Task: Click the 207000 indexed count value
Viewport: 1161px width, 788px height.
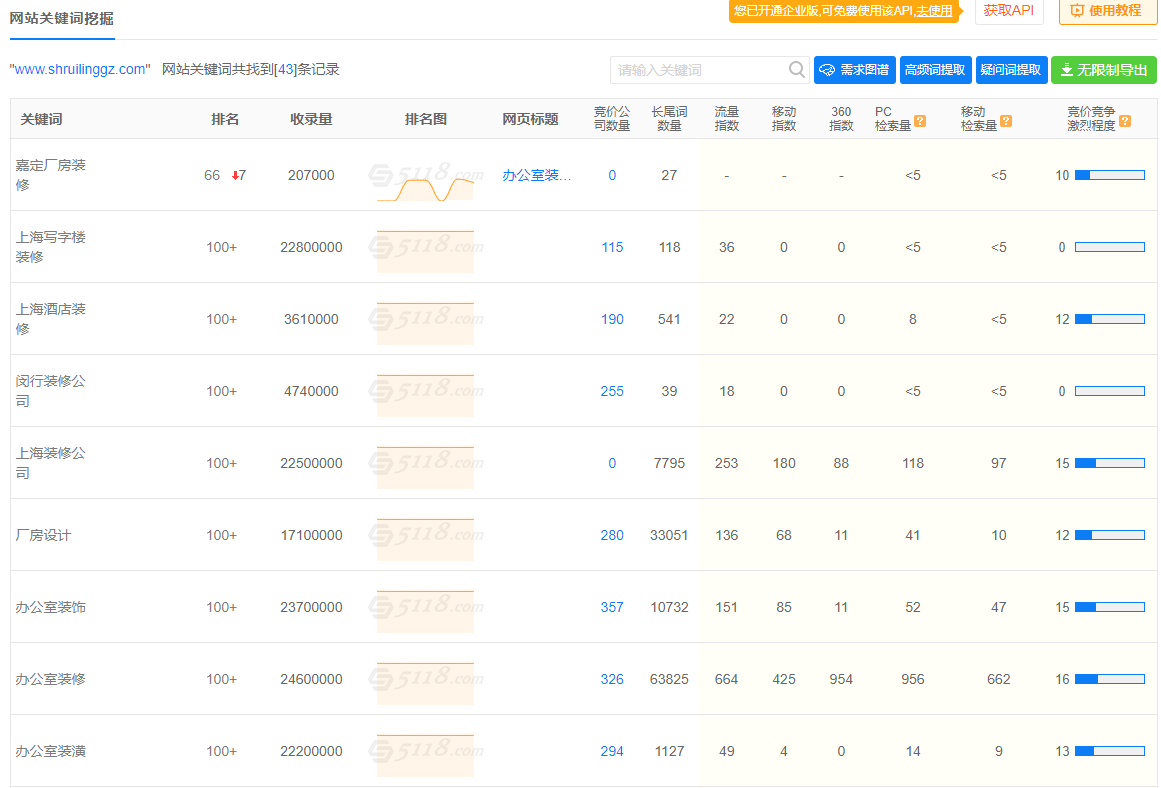Action: coord(311,176)
